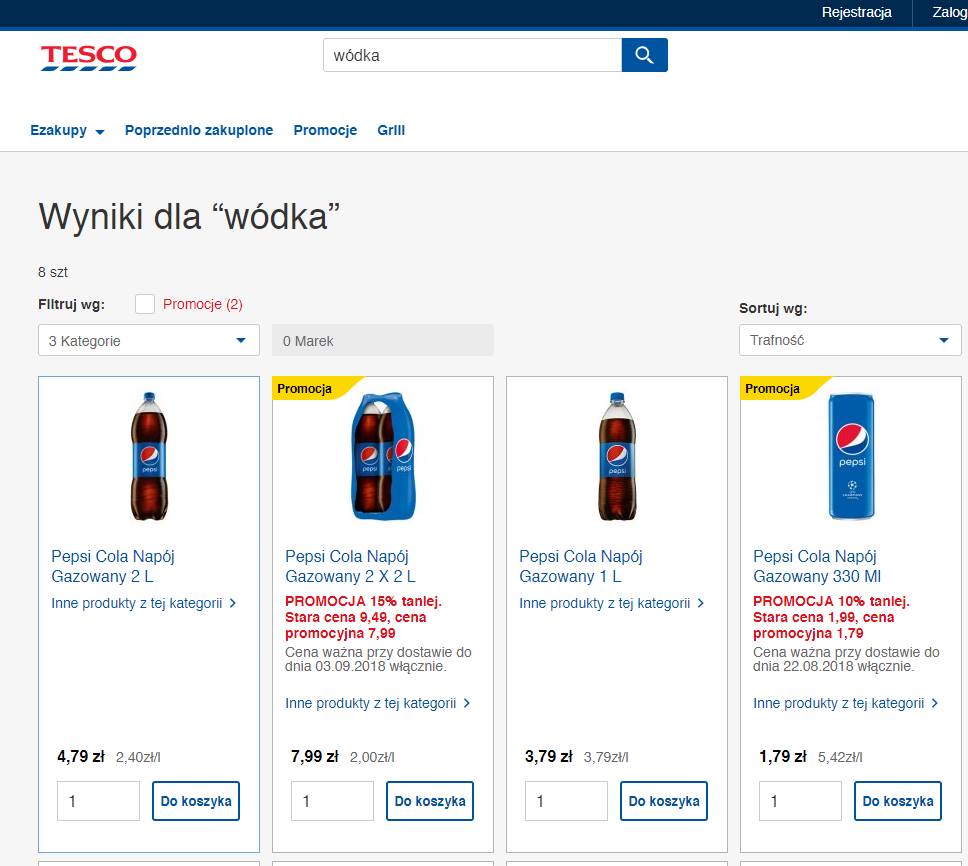
Task: Click the Tesco logo
Action: click(88, 57)
